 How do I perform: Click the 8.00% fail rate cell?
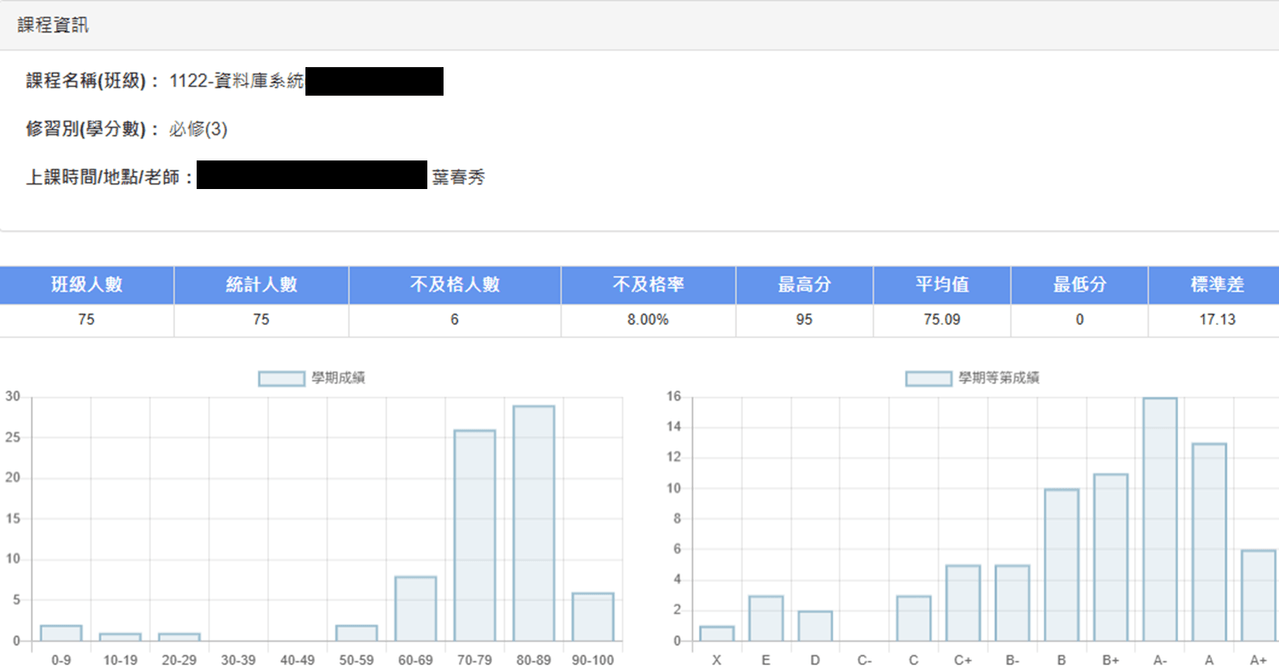tap(648, 320)
